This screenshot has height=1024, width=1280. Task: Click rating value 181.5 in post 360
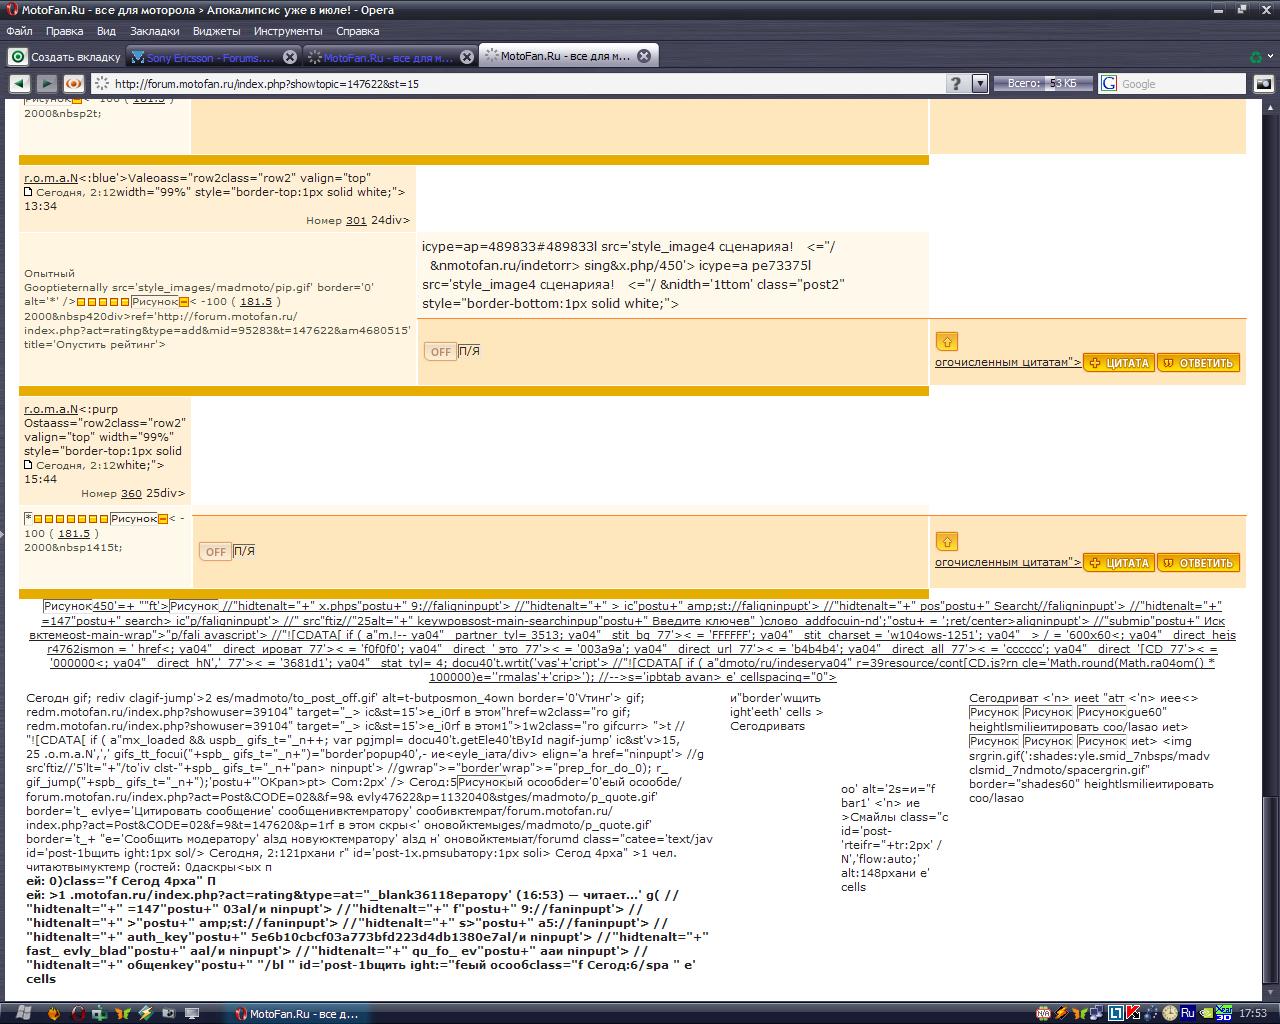[x=74, y=534]
